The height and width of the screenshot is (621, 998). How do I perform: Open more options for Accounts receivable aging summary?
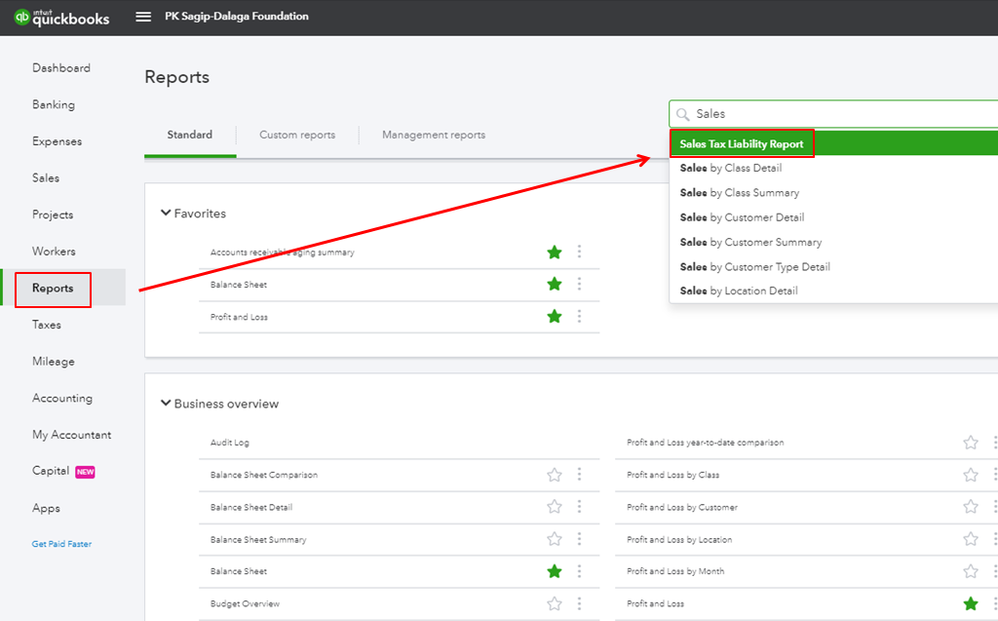tap(579, 252)
